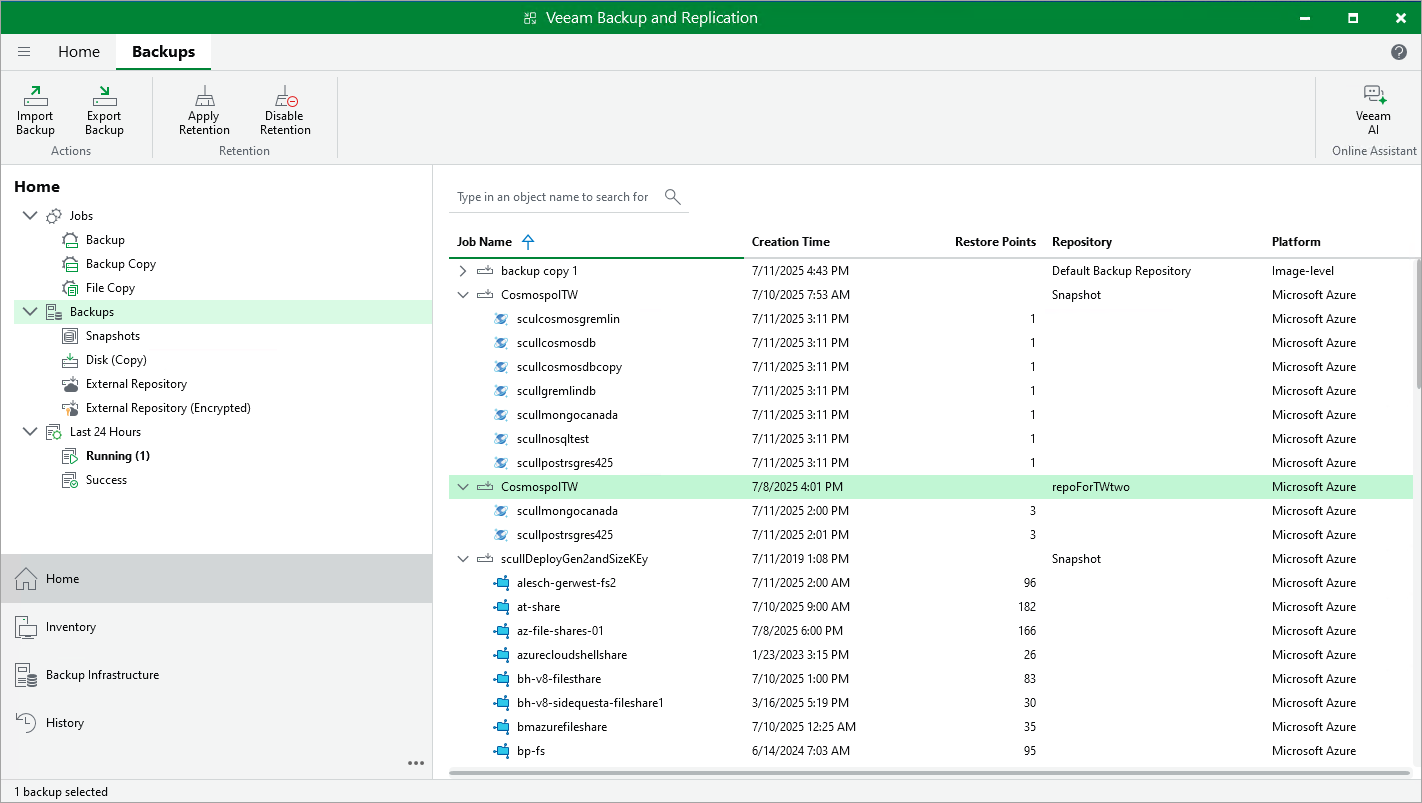Click the at-share file share icon
The image size is (1422, 803).
pos(501,607)
